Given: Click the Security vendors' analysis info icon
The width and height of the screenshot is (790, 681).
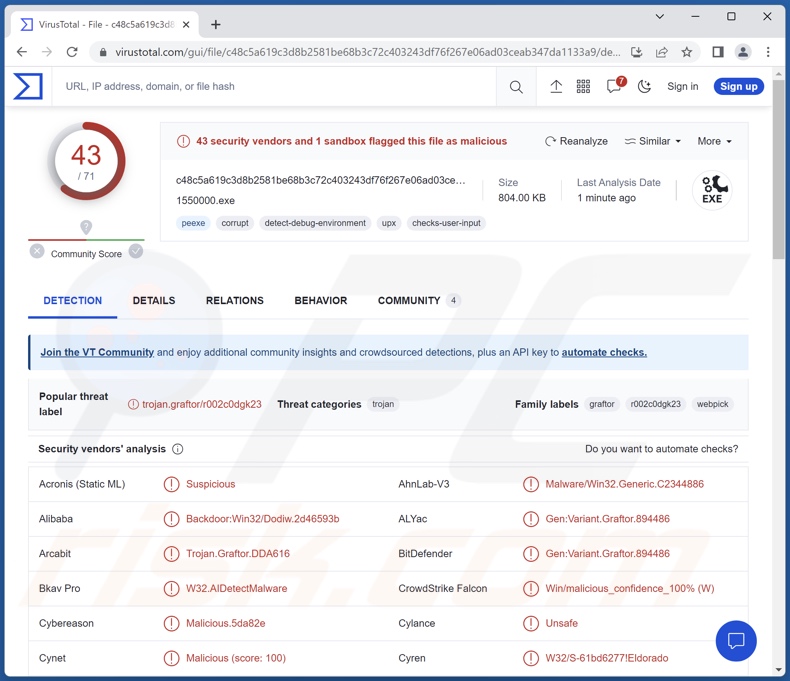Looking at the screenshot, I should (177, 449).
